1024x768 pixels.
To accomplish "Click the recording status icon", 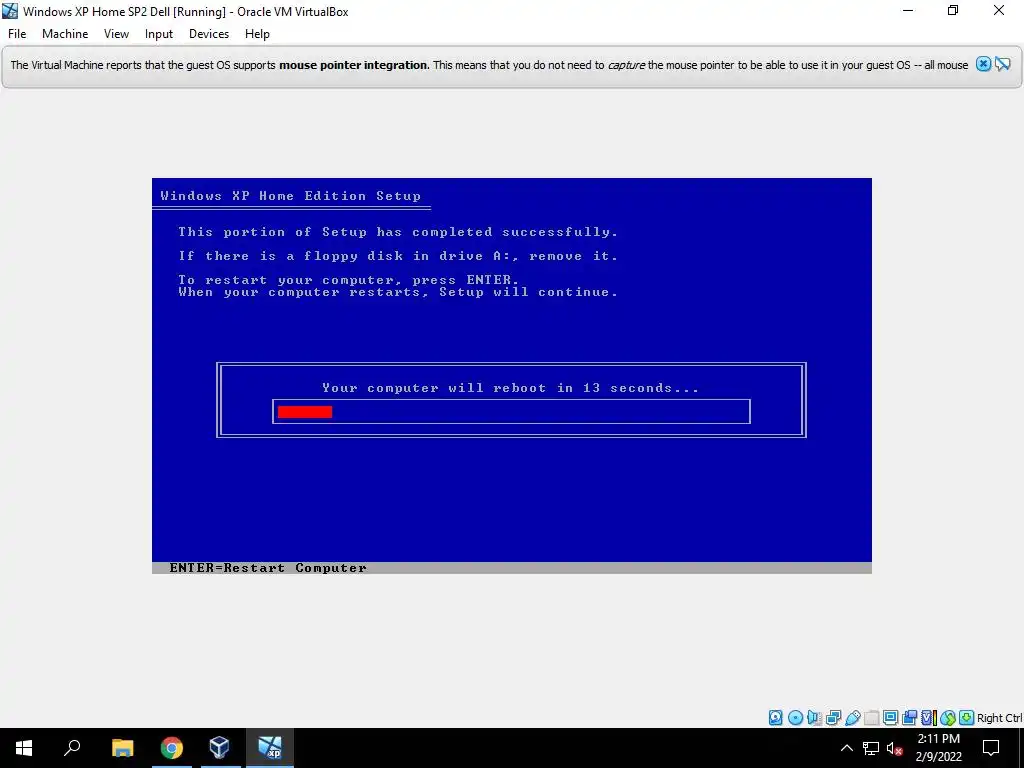I will (909, 718).
